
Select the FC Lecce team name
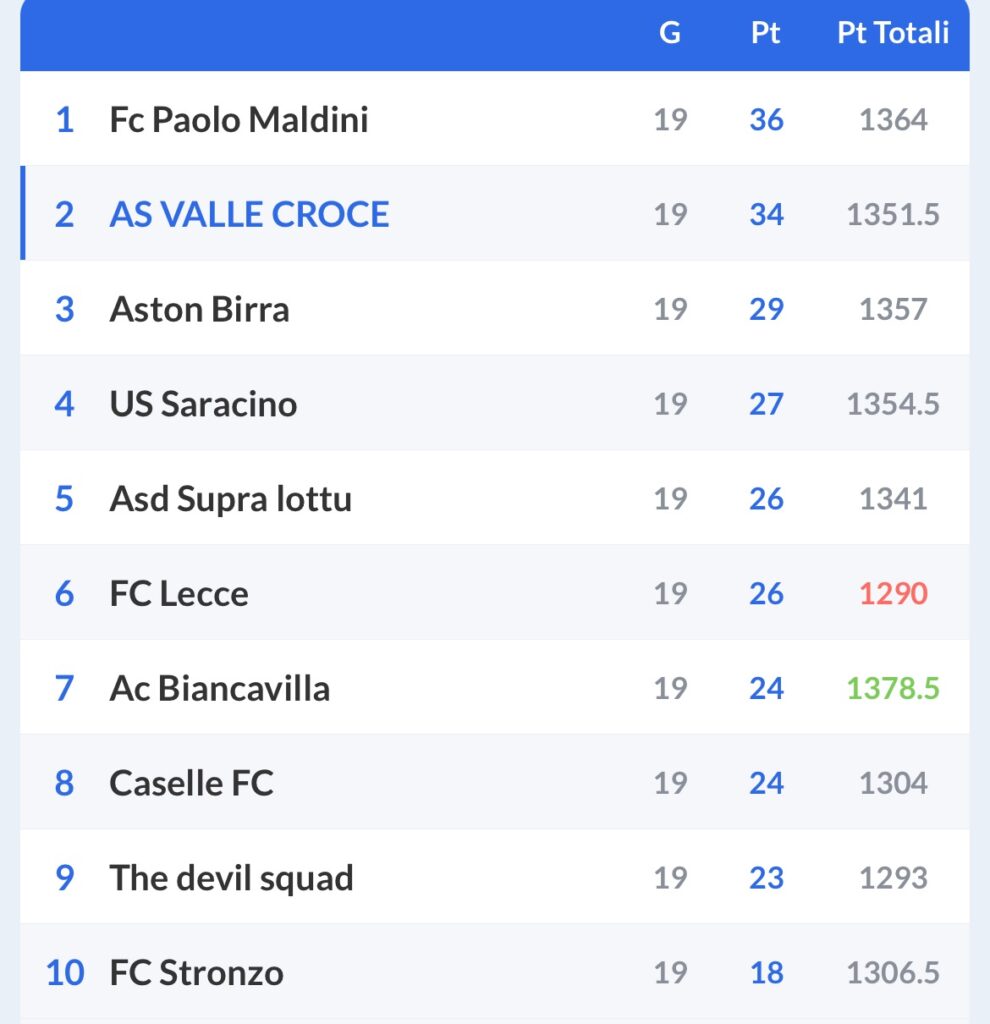(x=179, y=593)
